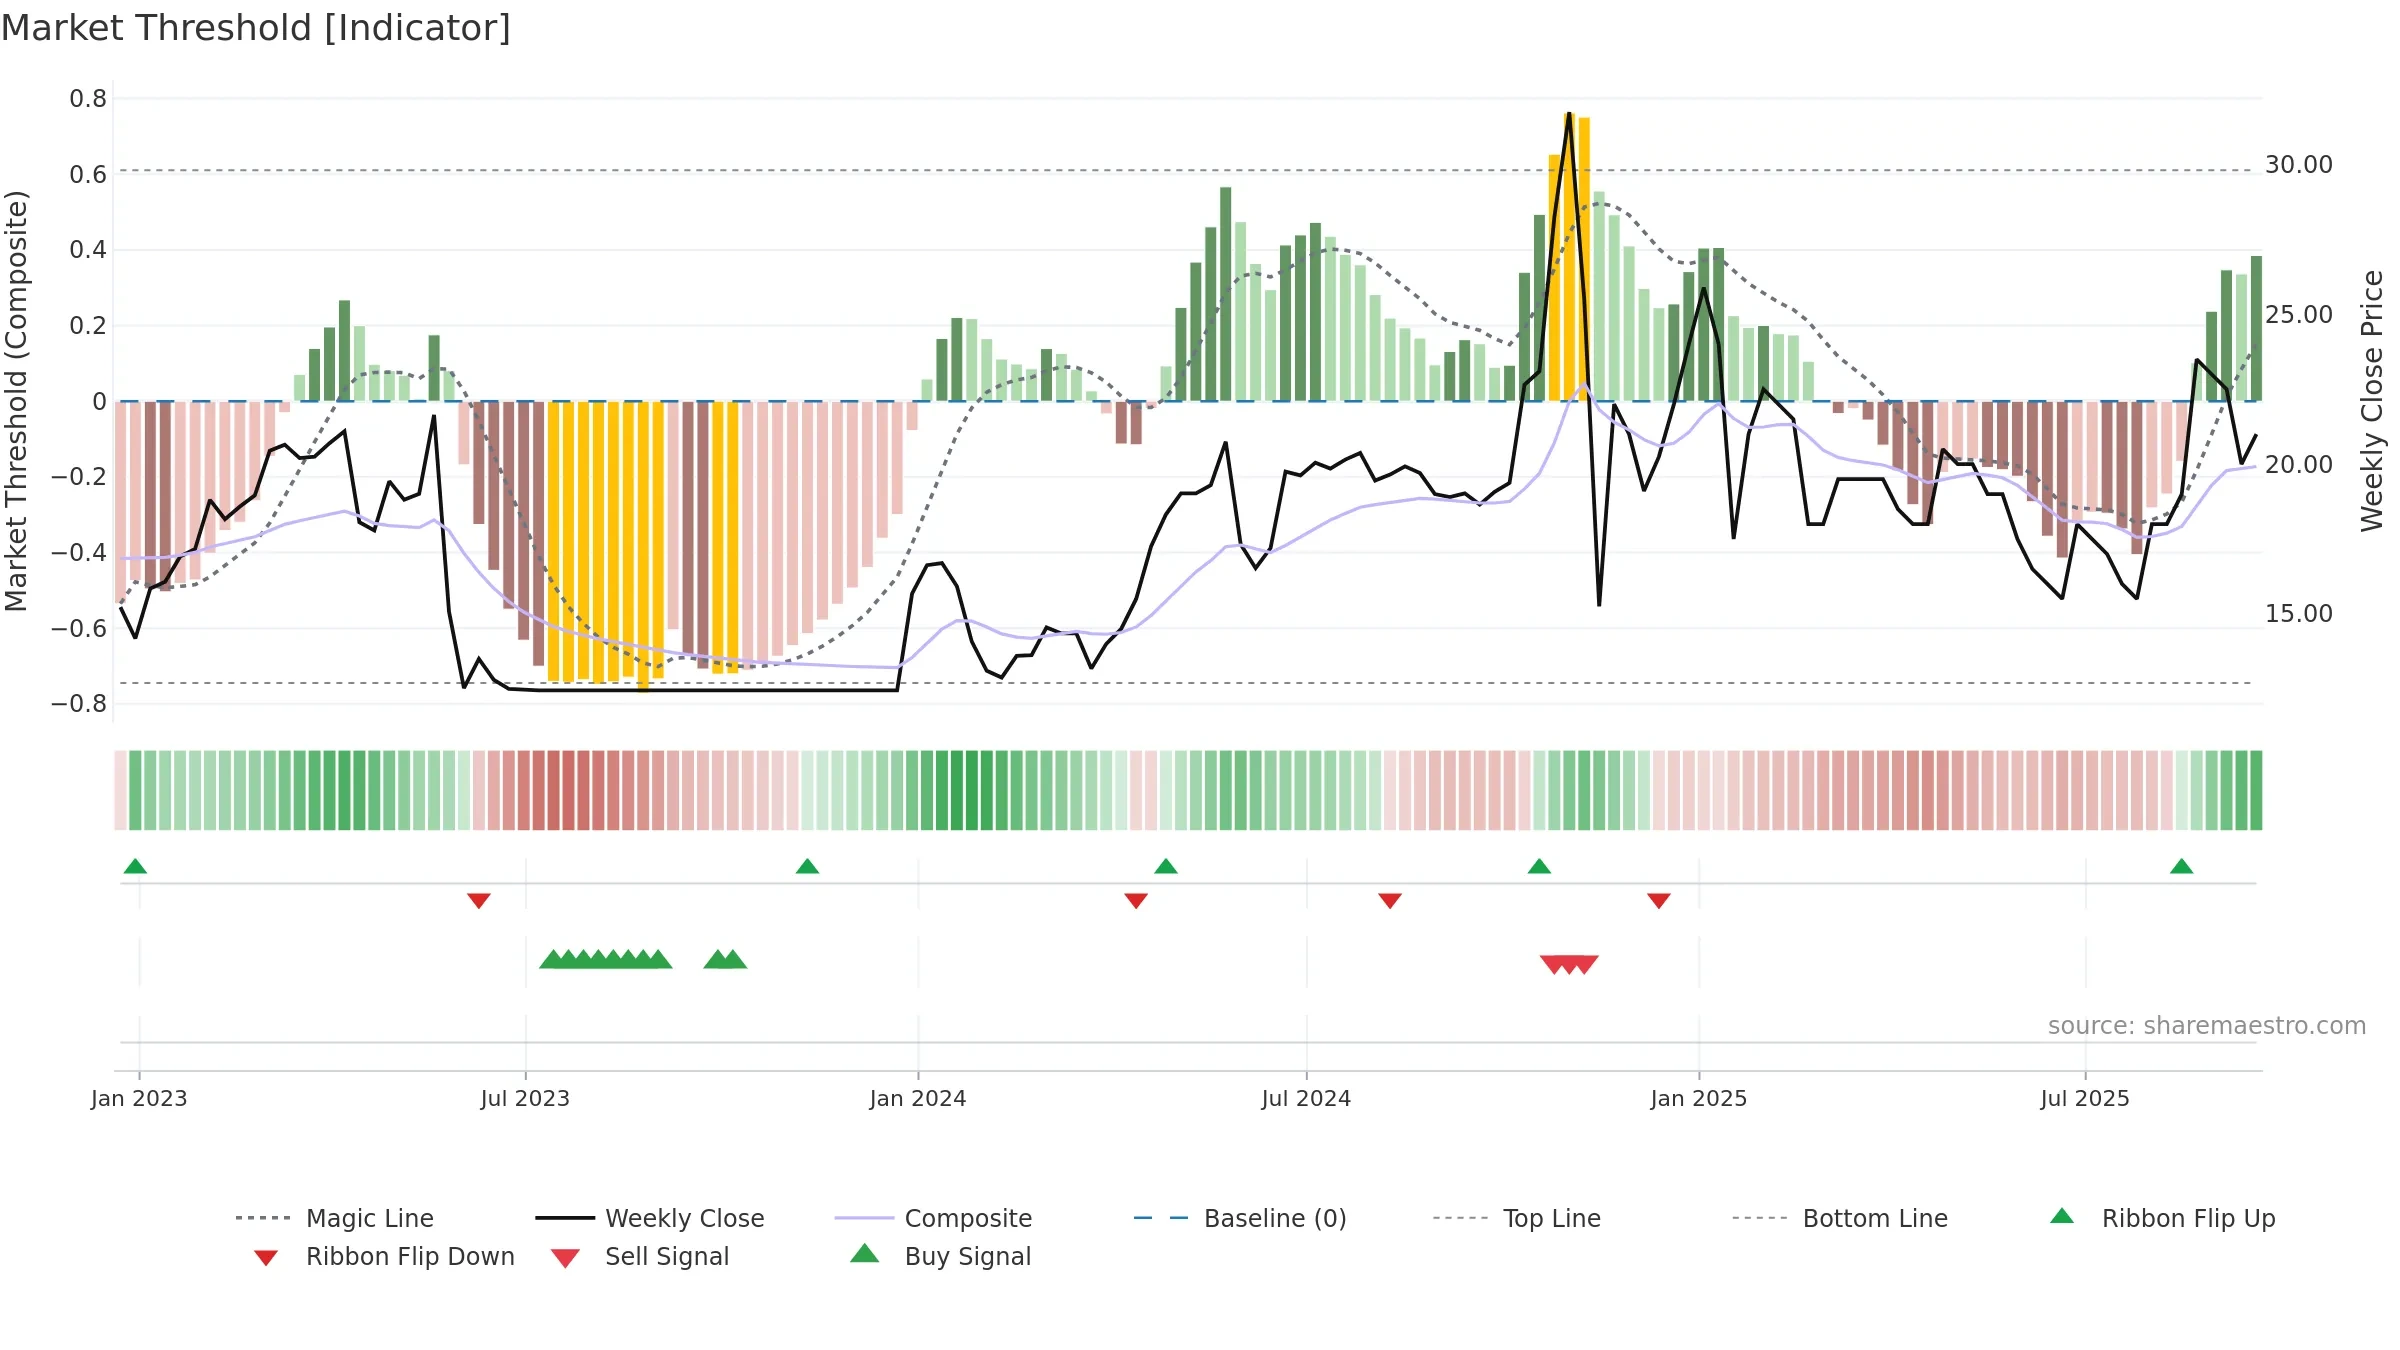Click the first pale pink ribbon segment at far left
The image size is (2400, 1350).
point(120,790)
